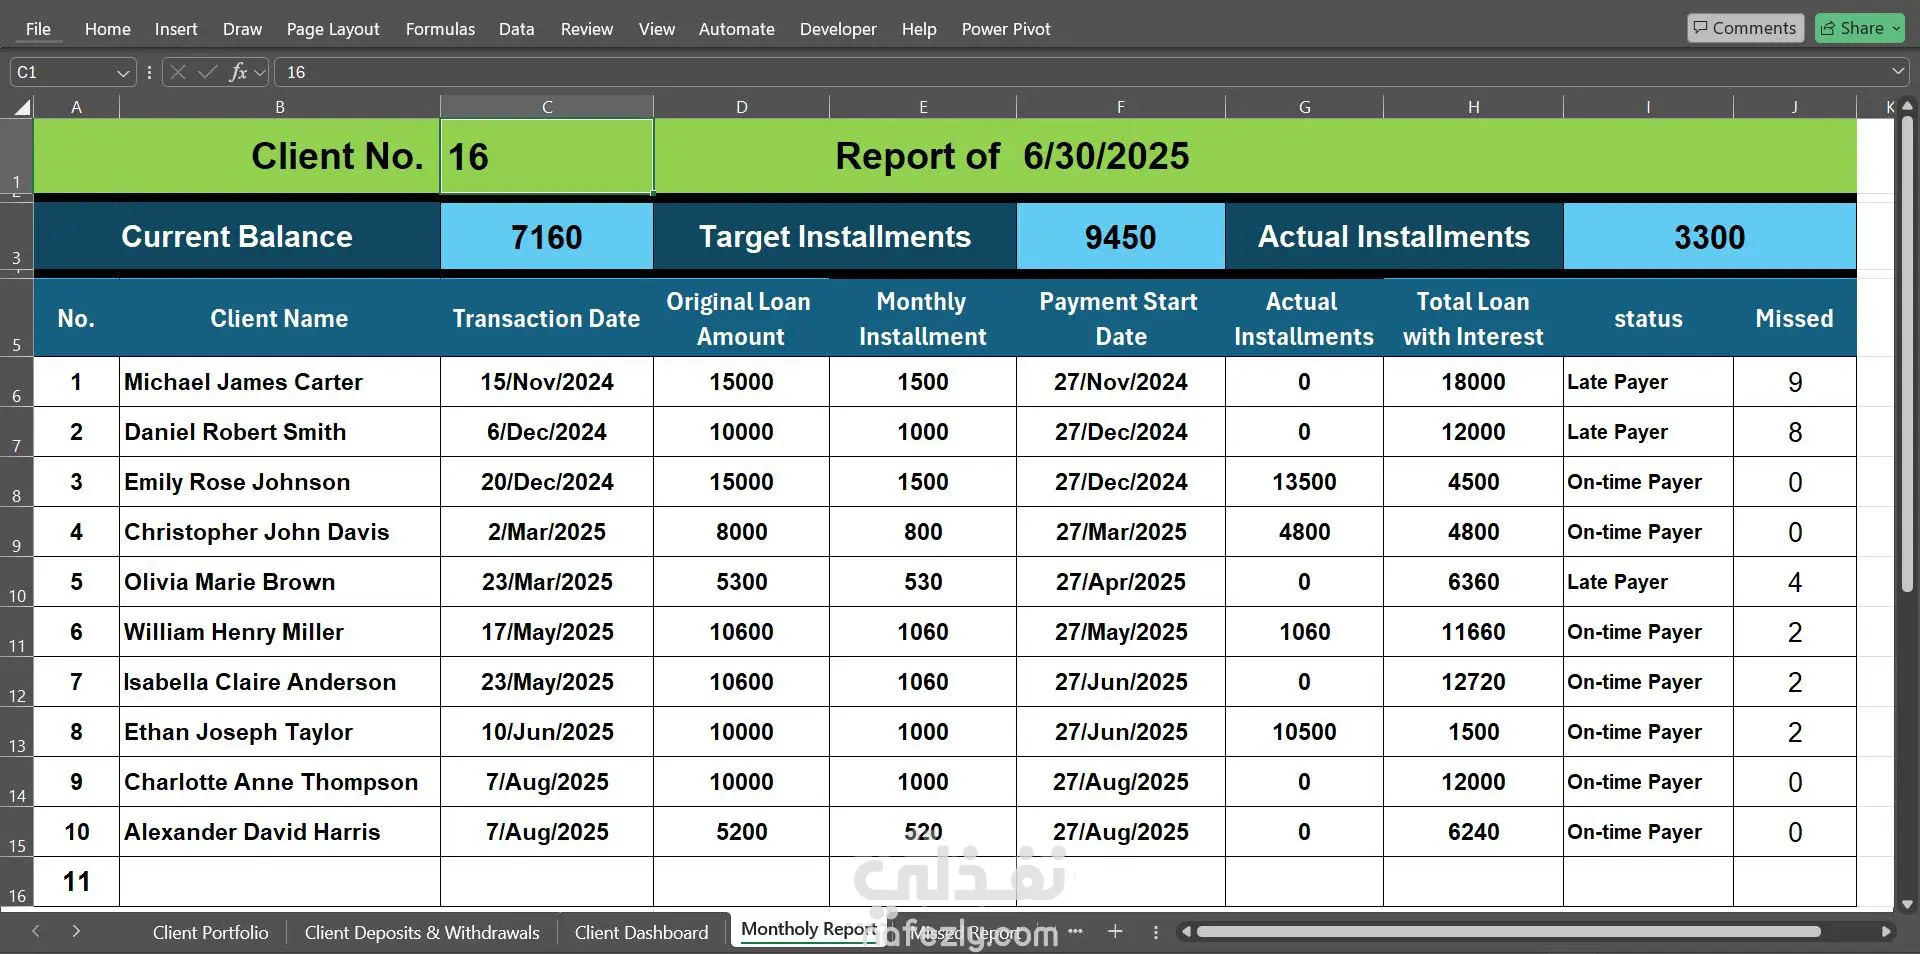The height and width of the screenshot is (954, 1920).
Task: Go to the Page Layout tab
Action: coord(333,29)
